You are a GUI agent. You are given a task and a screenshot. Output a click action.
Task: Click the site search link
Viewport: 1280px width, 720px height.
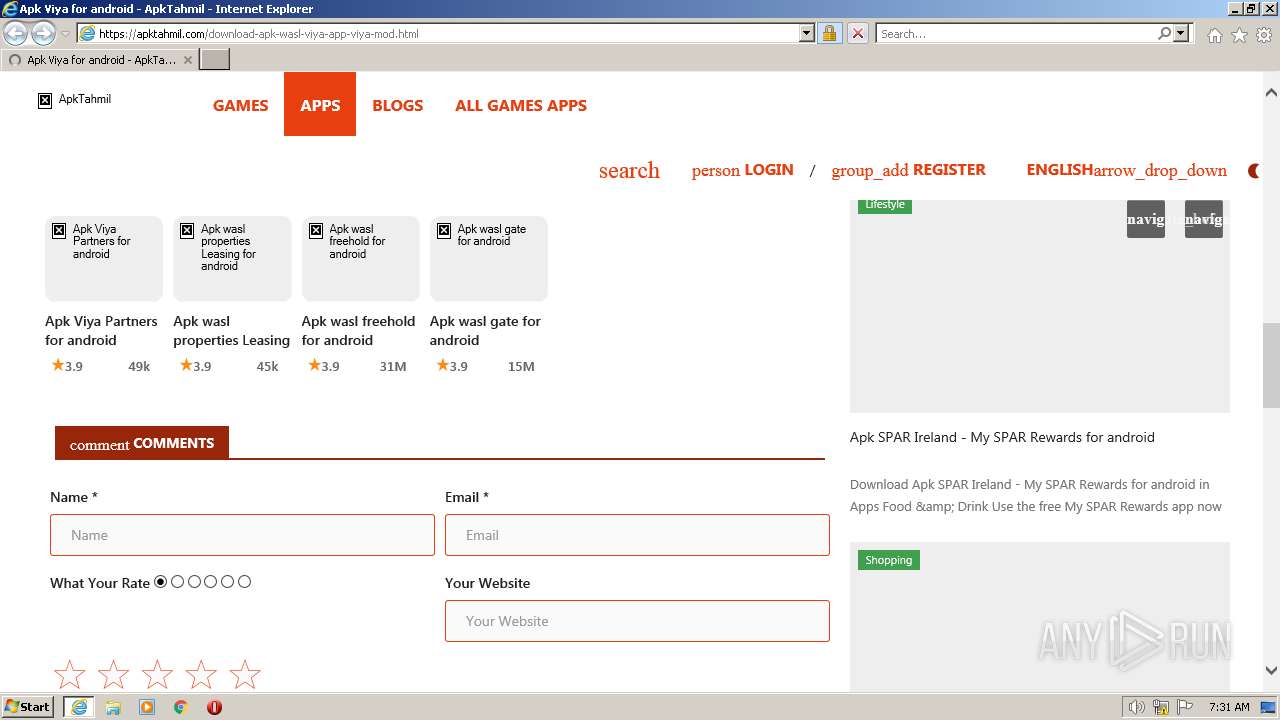(x=629, y=170)
